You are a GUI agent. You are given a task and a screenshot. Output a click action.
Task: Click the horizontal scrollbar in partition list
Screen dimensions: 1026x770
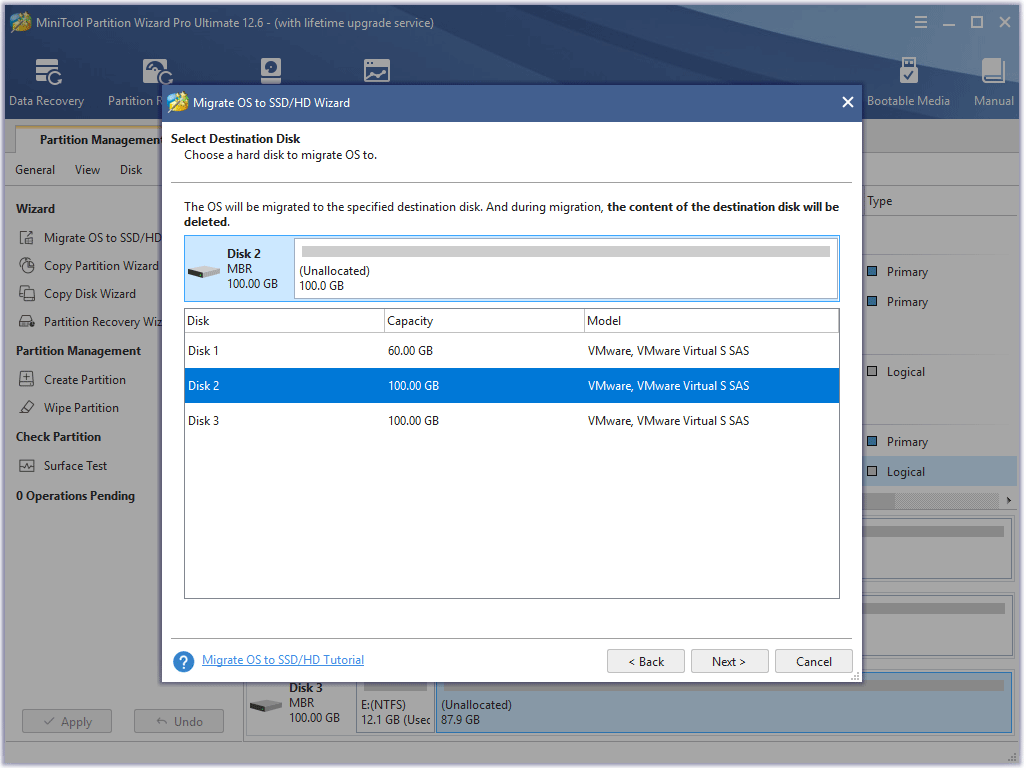(879, 500)
